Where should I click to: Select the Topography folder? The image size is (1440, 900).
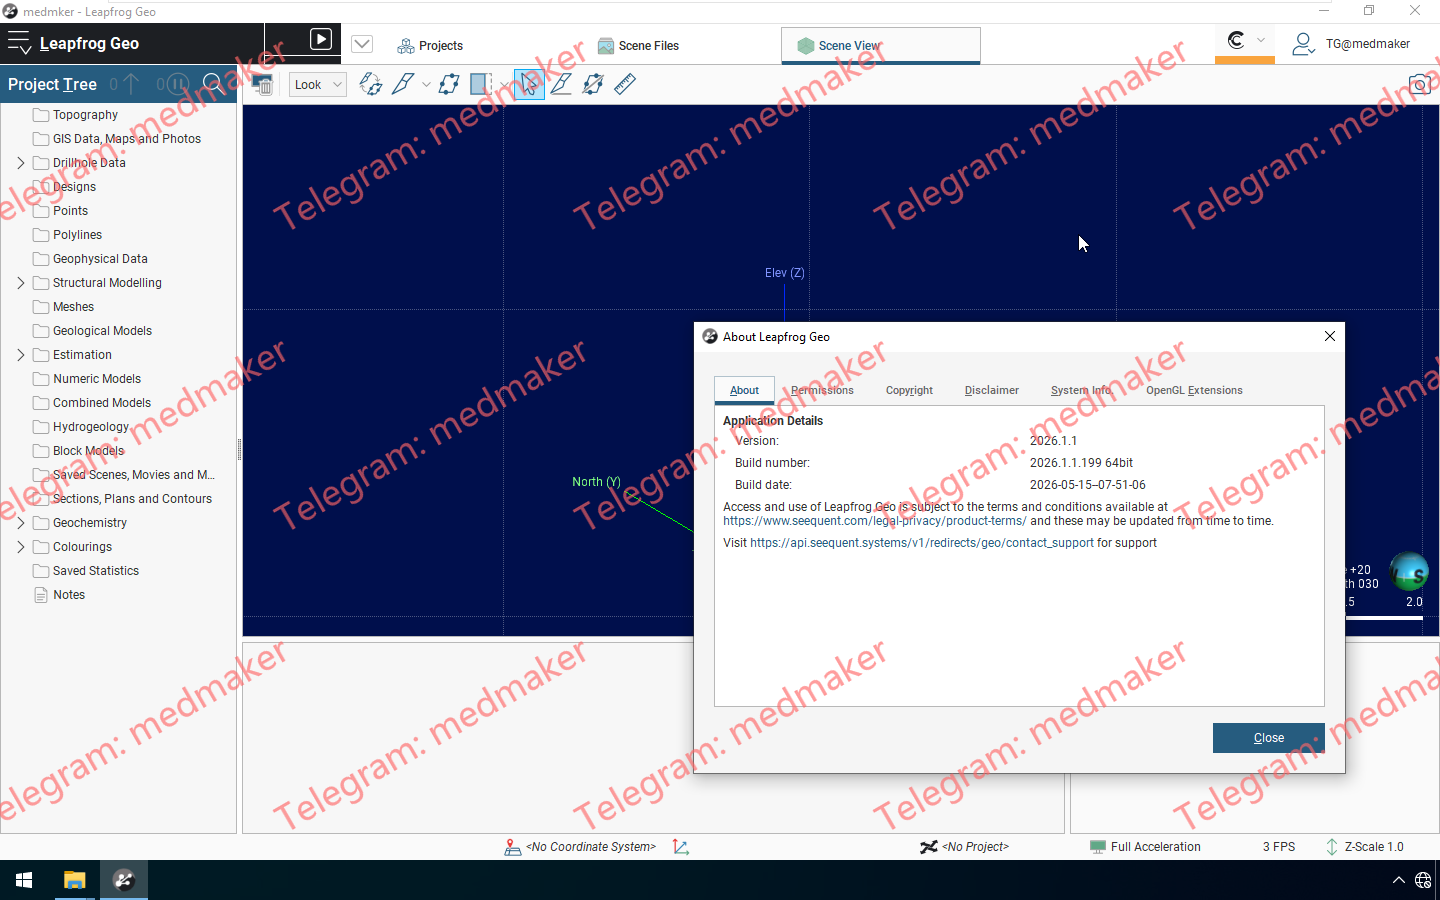pos(85,115)
